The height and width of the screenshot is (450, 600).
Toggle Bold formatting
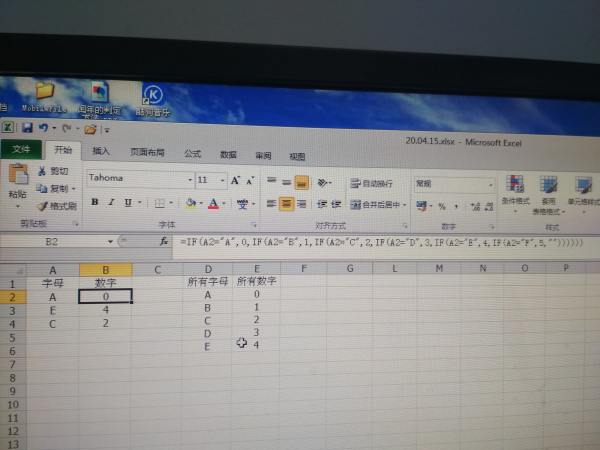click(x=95, y=202)
